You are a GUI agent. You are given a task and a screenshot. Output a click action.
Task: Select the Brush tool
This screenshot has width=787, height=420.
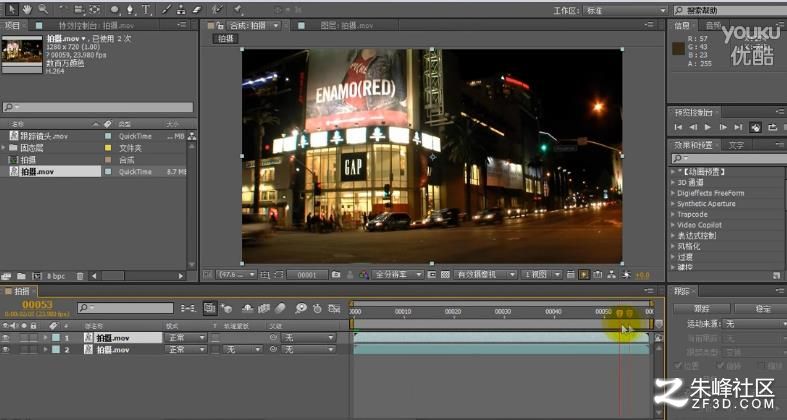[166, 10]
